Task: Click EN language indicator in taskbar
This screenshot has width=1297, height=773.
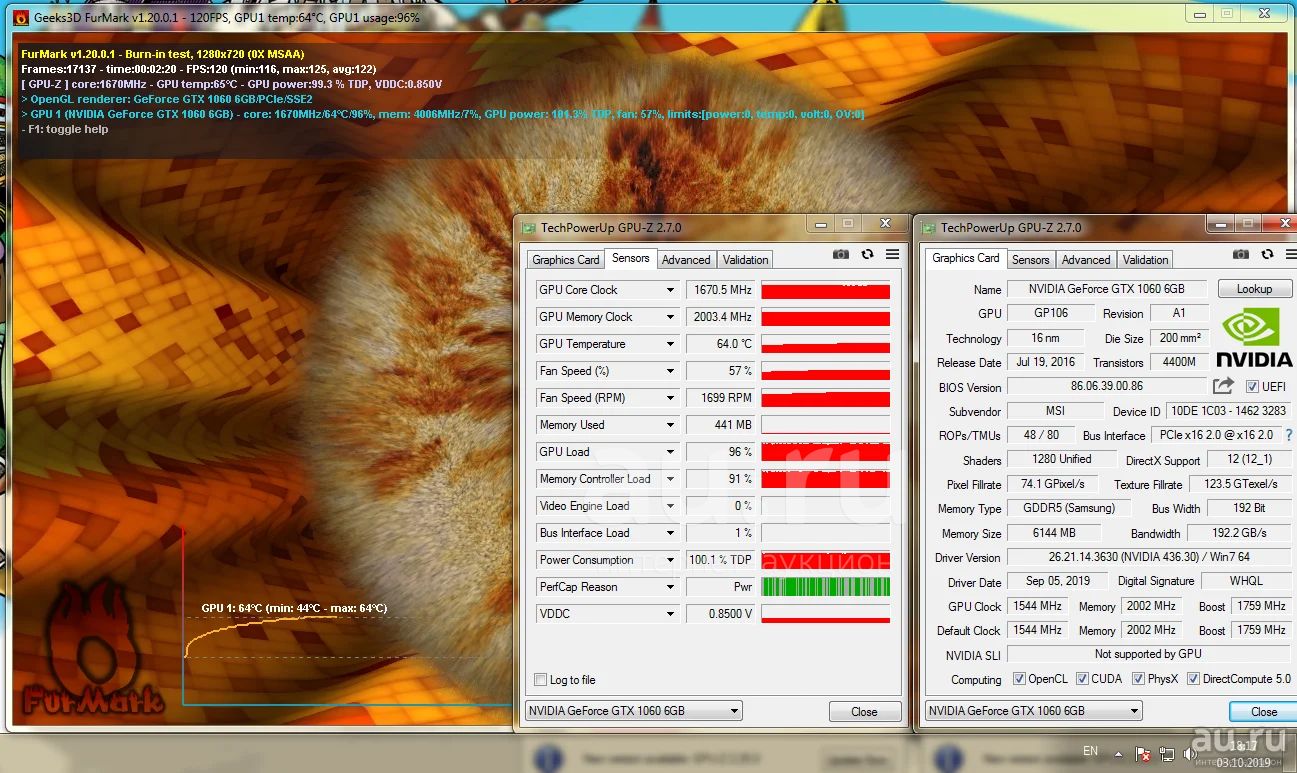Action: tap(1090, 751)
